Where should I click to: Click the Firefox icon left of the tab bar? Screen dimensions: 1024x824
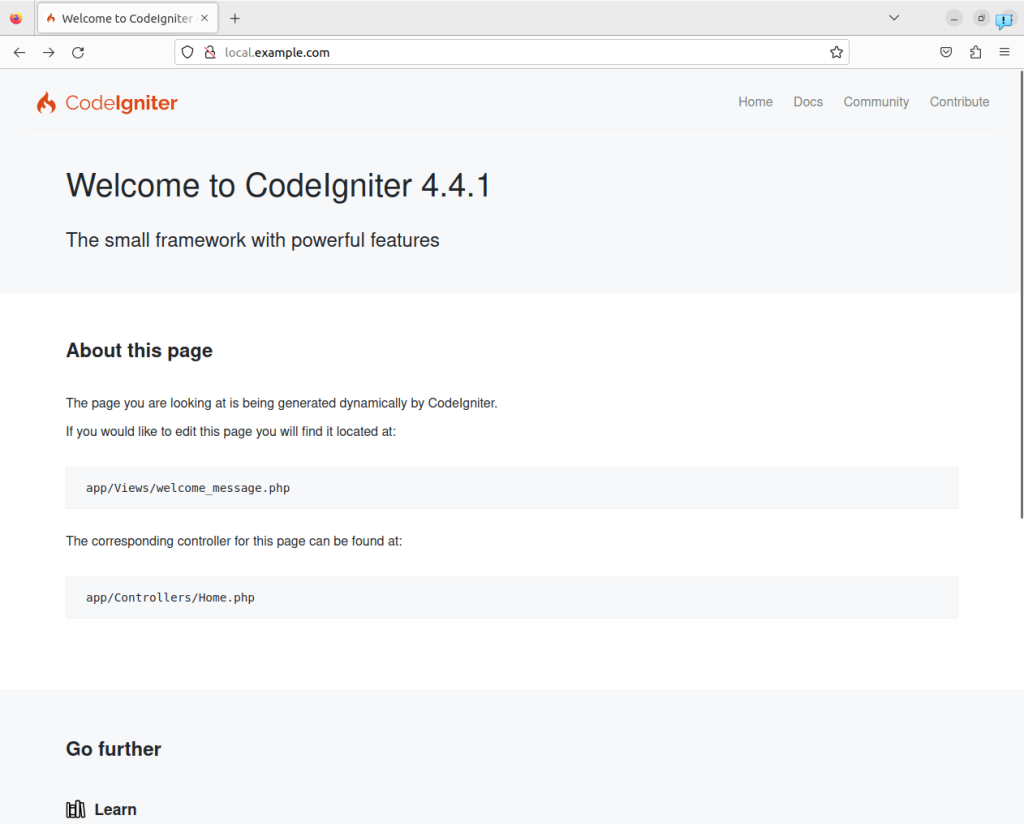[16, 17]
